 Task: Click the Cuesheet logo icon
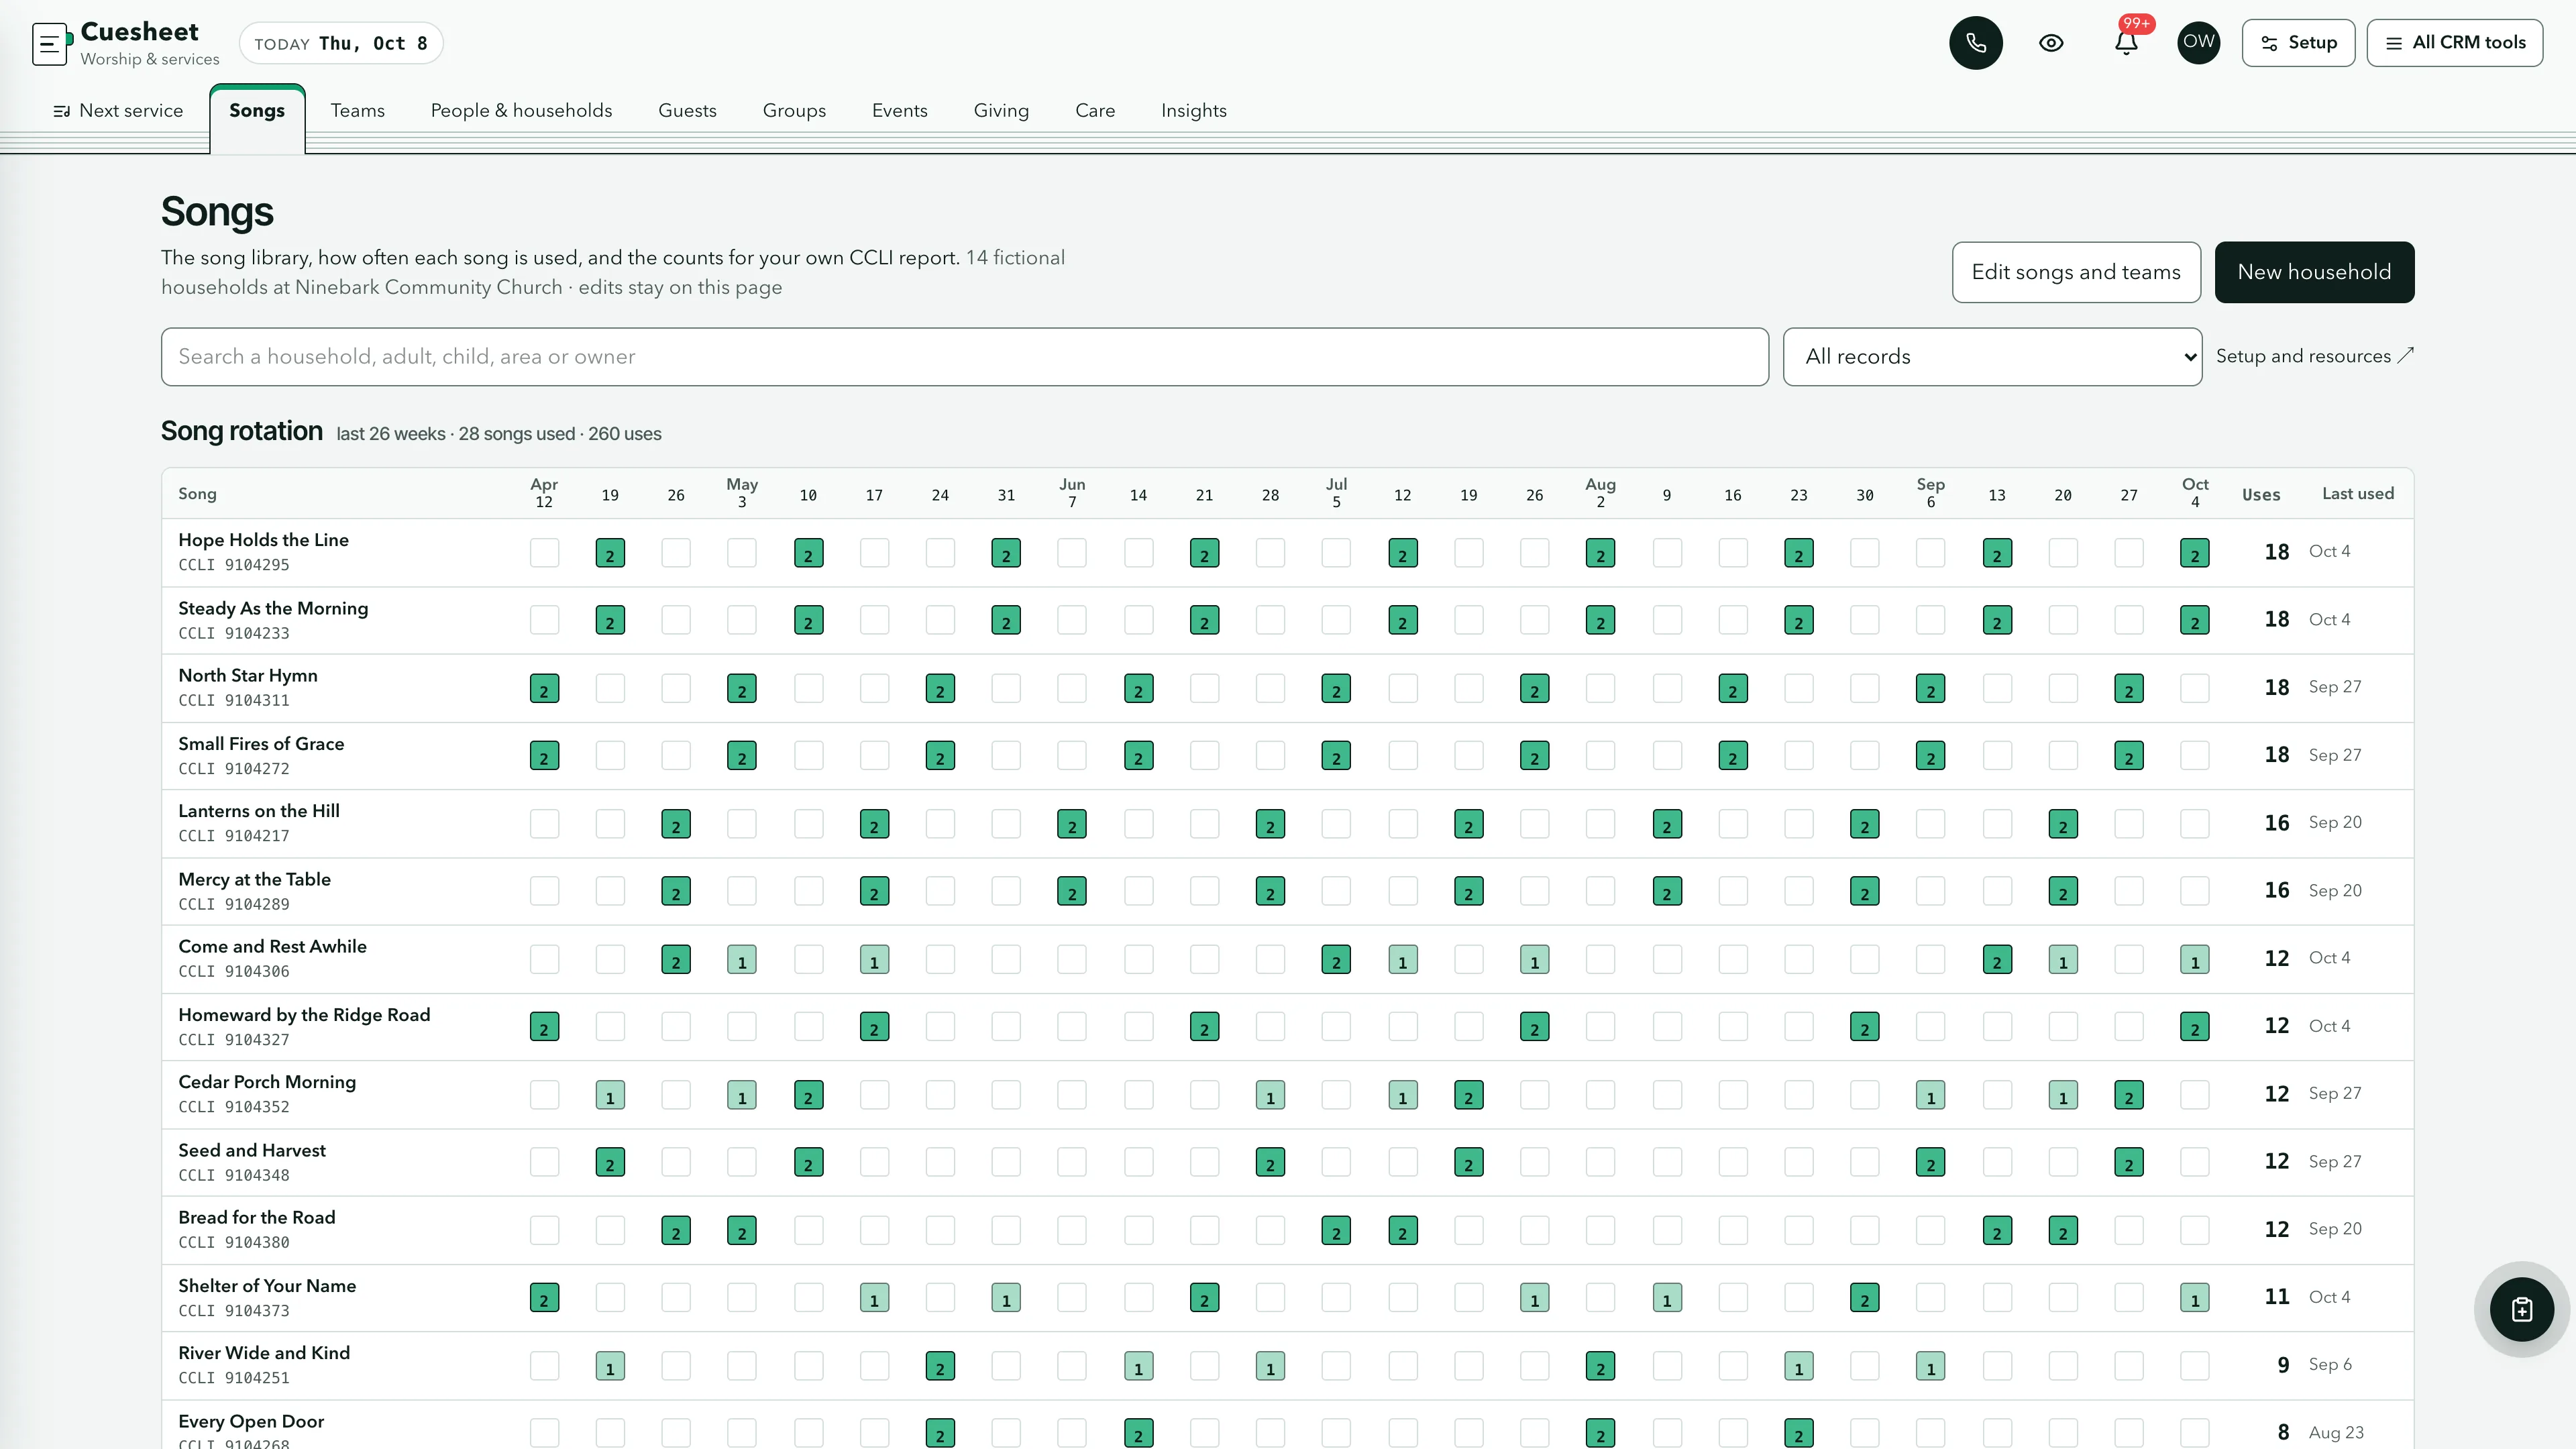coord(50,44)
